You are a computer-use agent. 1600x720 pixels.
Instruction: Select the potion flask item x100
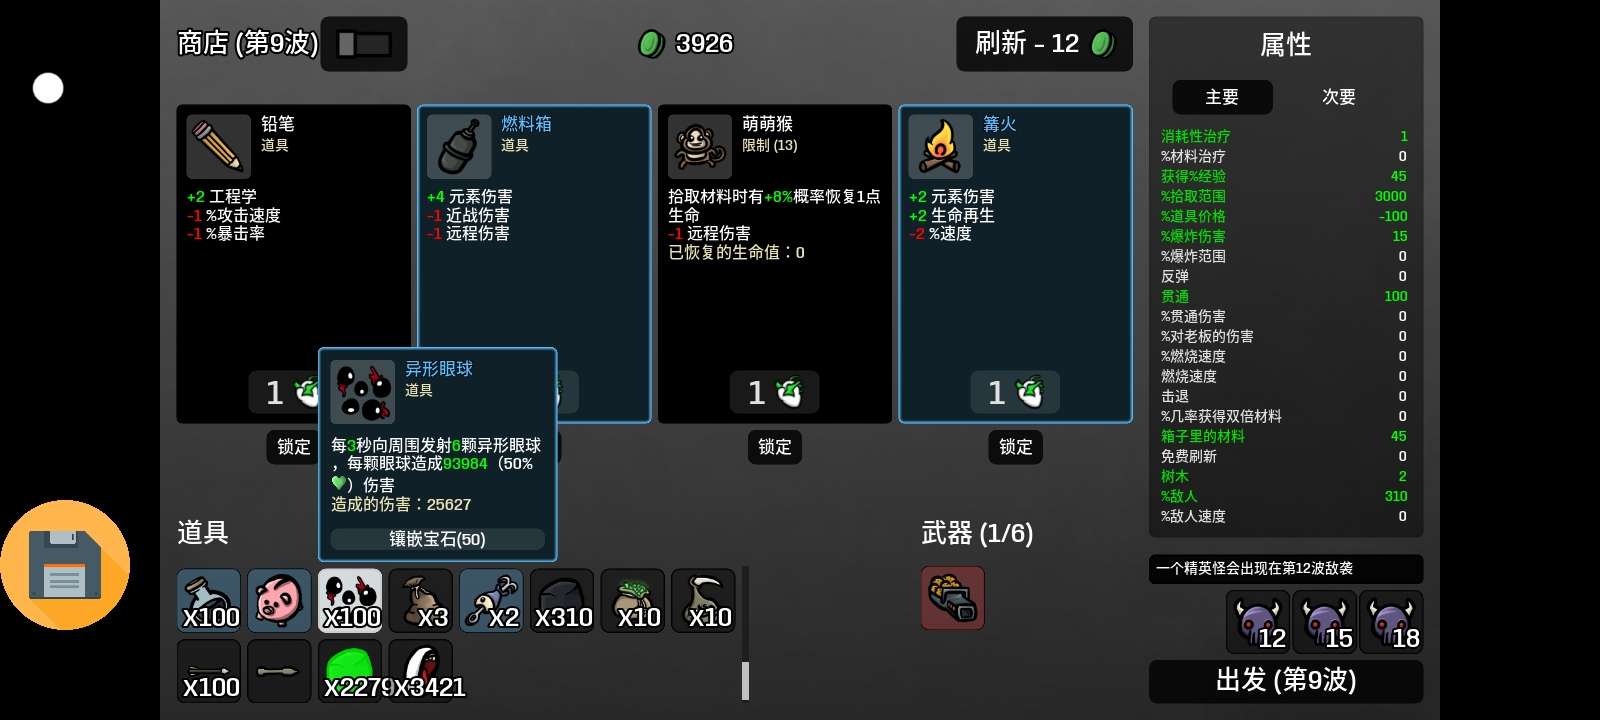click(209, 600)
